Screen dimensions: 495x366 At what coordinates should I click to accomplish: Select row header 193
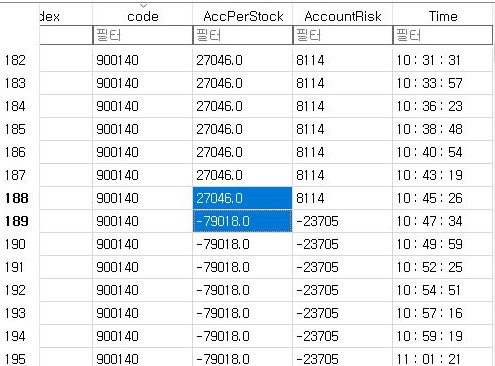19,313
